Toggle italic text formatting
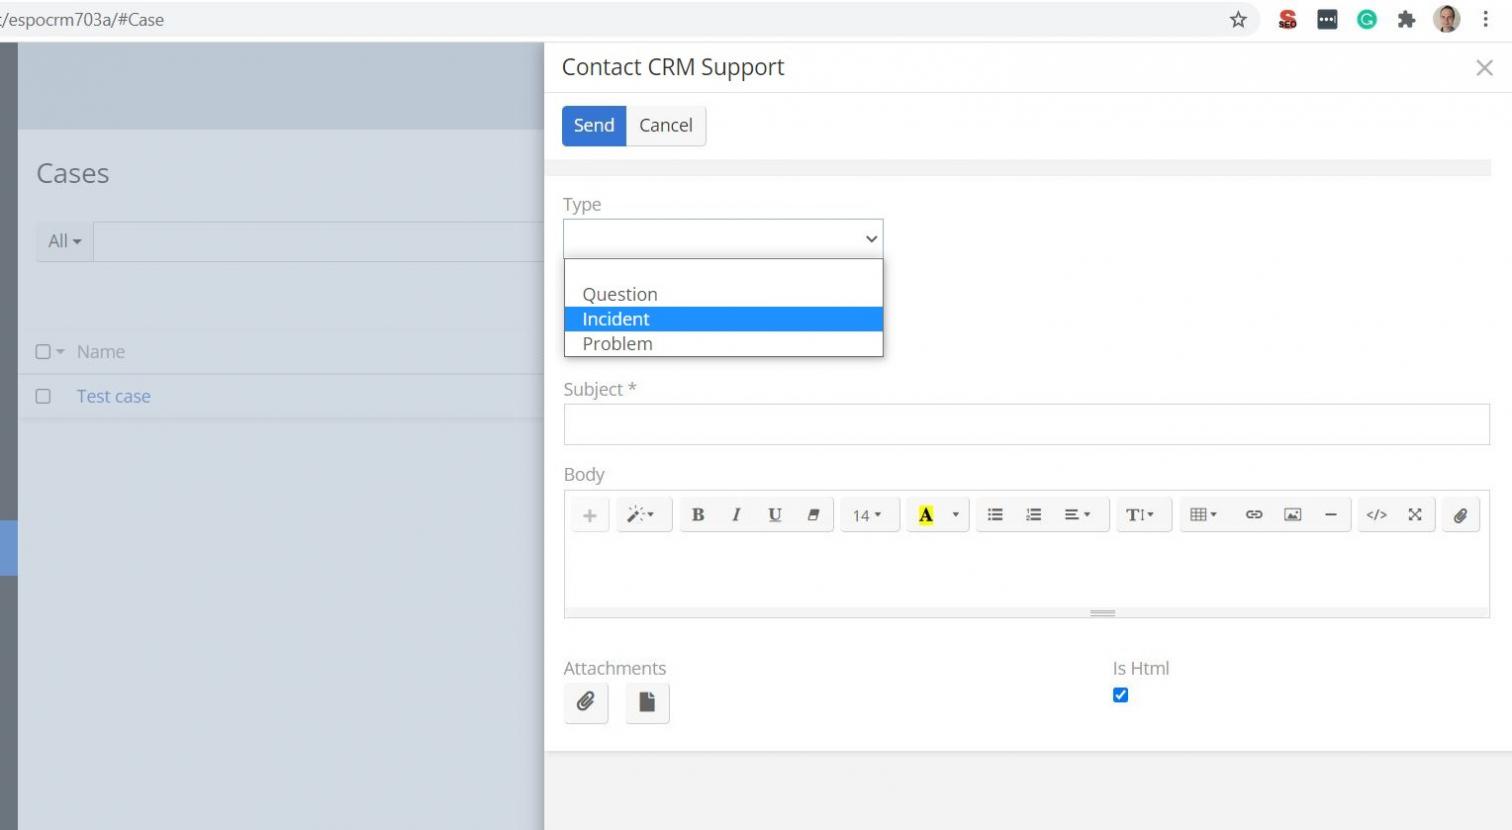Screen dimensions: 1512x830 click(736, 515)
